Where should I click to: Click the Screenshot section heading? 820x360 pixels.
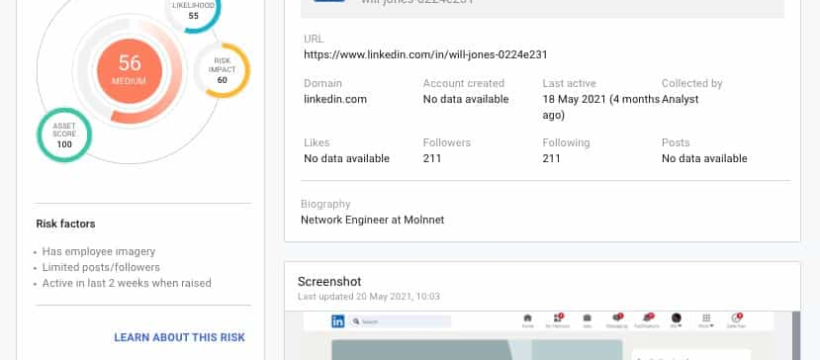(x=329, y=282)
